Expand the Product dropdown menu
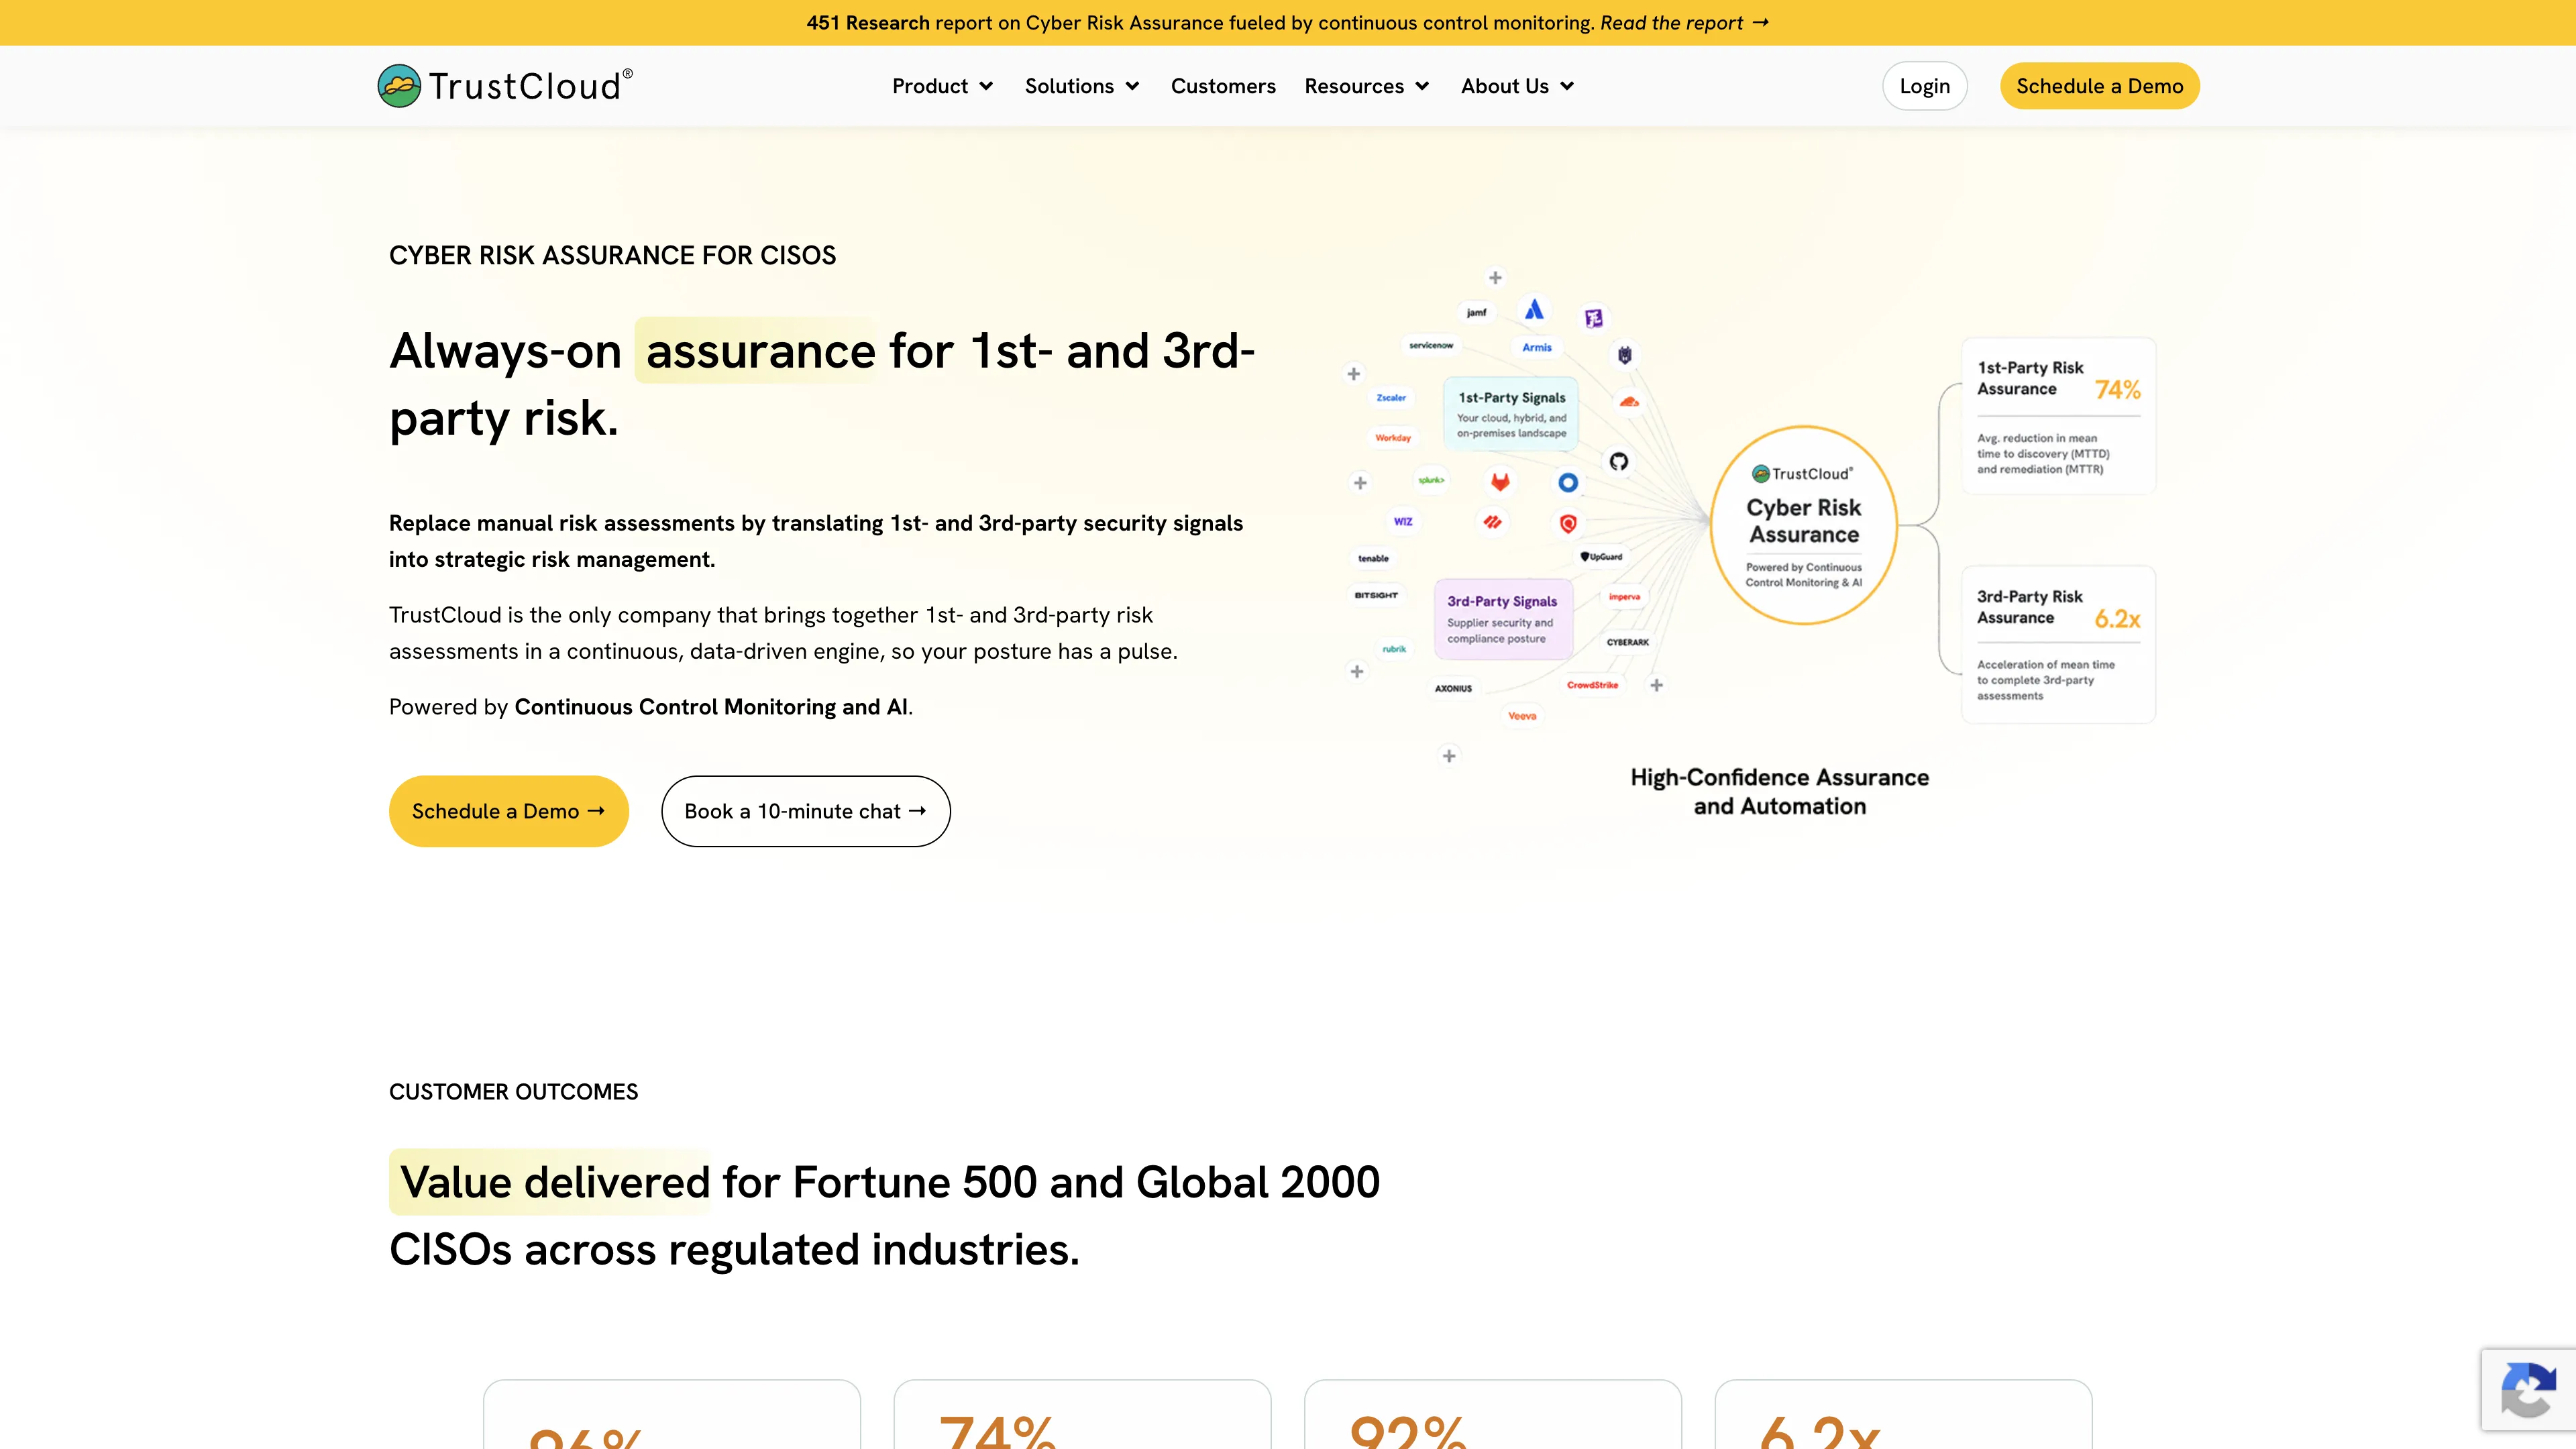Screen dimensions: 2576x1449 pos(942,86)
